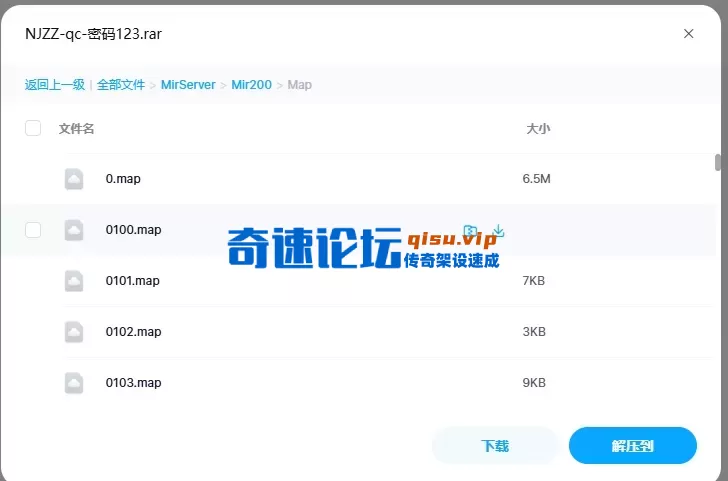Select the 0101.map file name
This screenshot has width=728, height=481.
(x=132, y=281)
